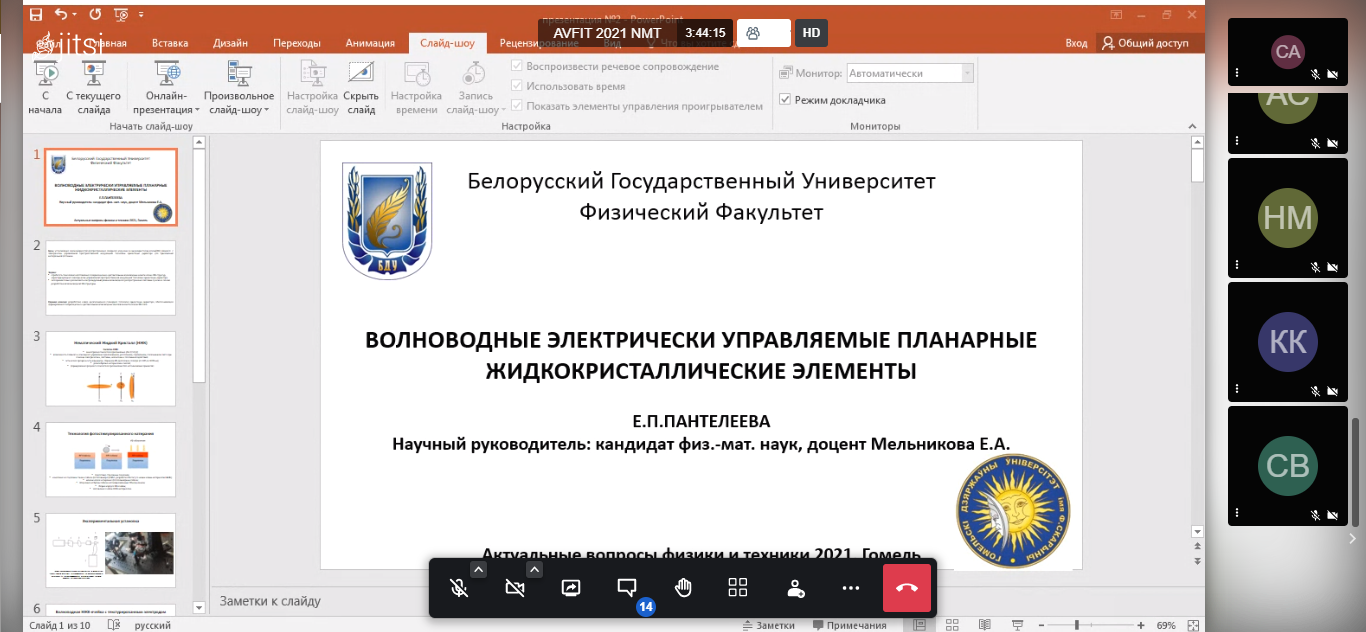Click the HD video quality badge
Viewport: 1366px width, 632px height.
tap(811, 33)
